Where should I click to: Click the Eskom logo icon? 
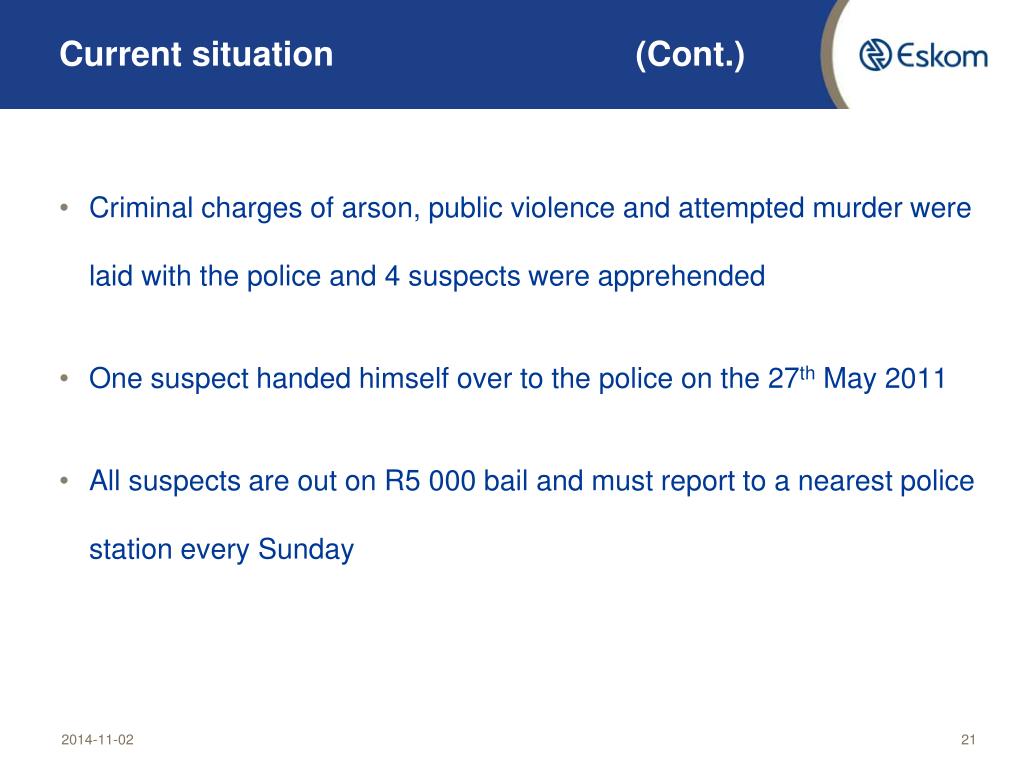875,55
